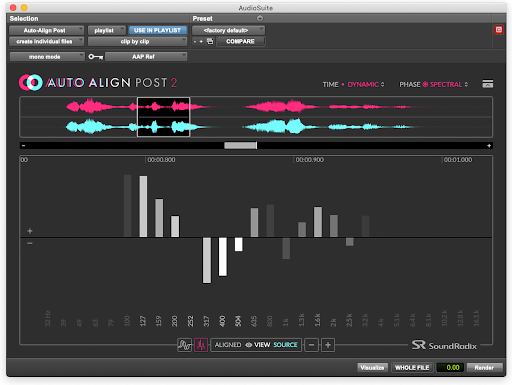Open the PHASE SPECTRAL mode dropdown
512x385 pixels.
tap(448, 84)
